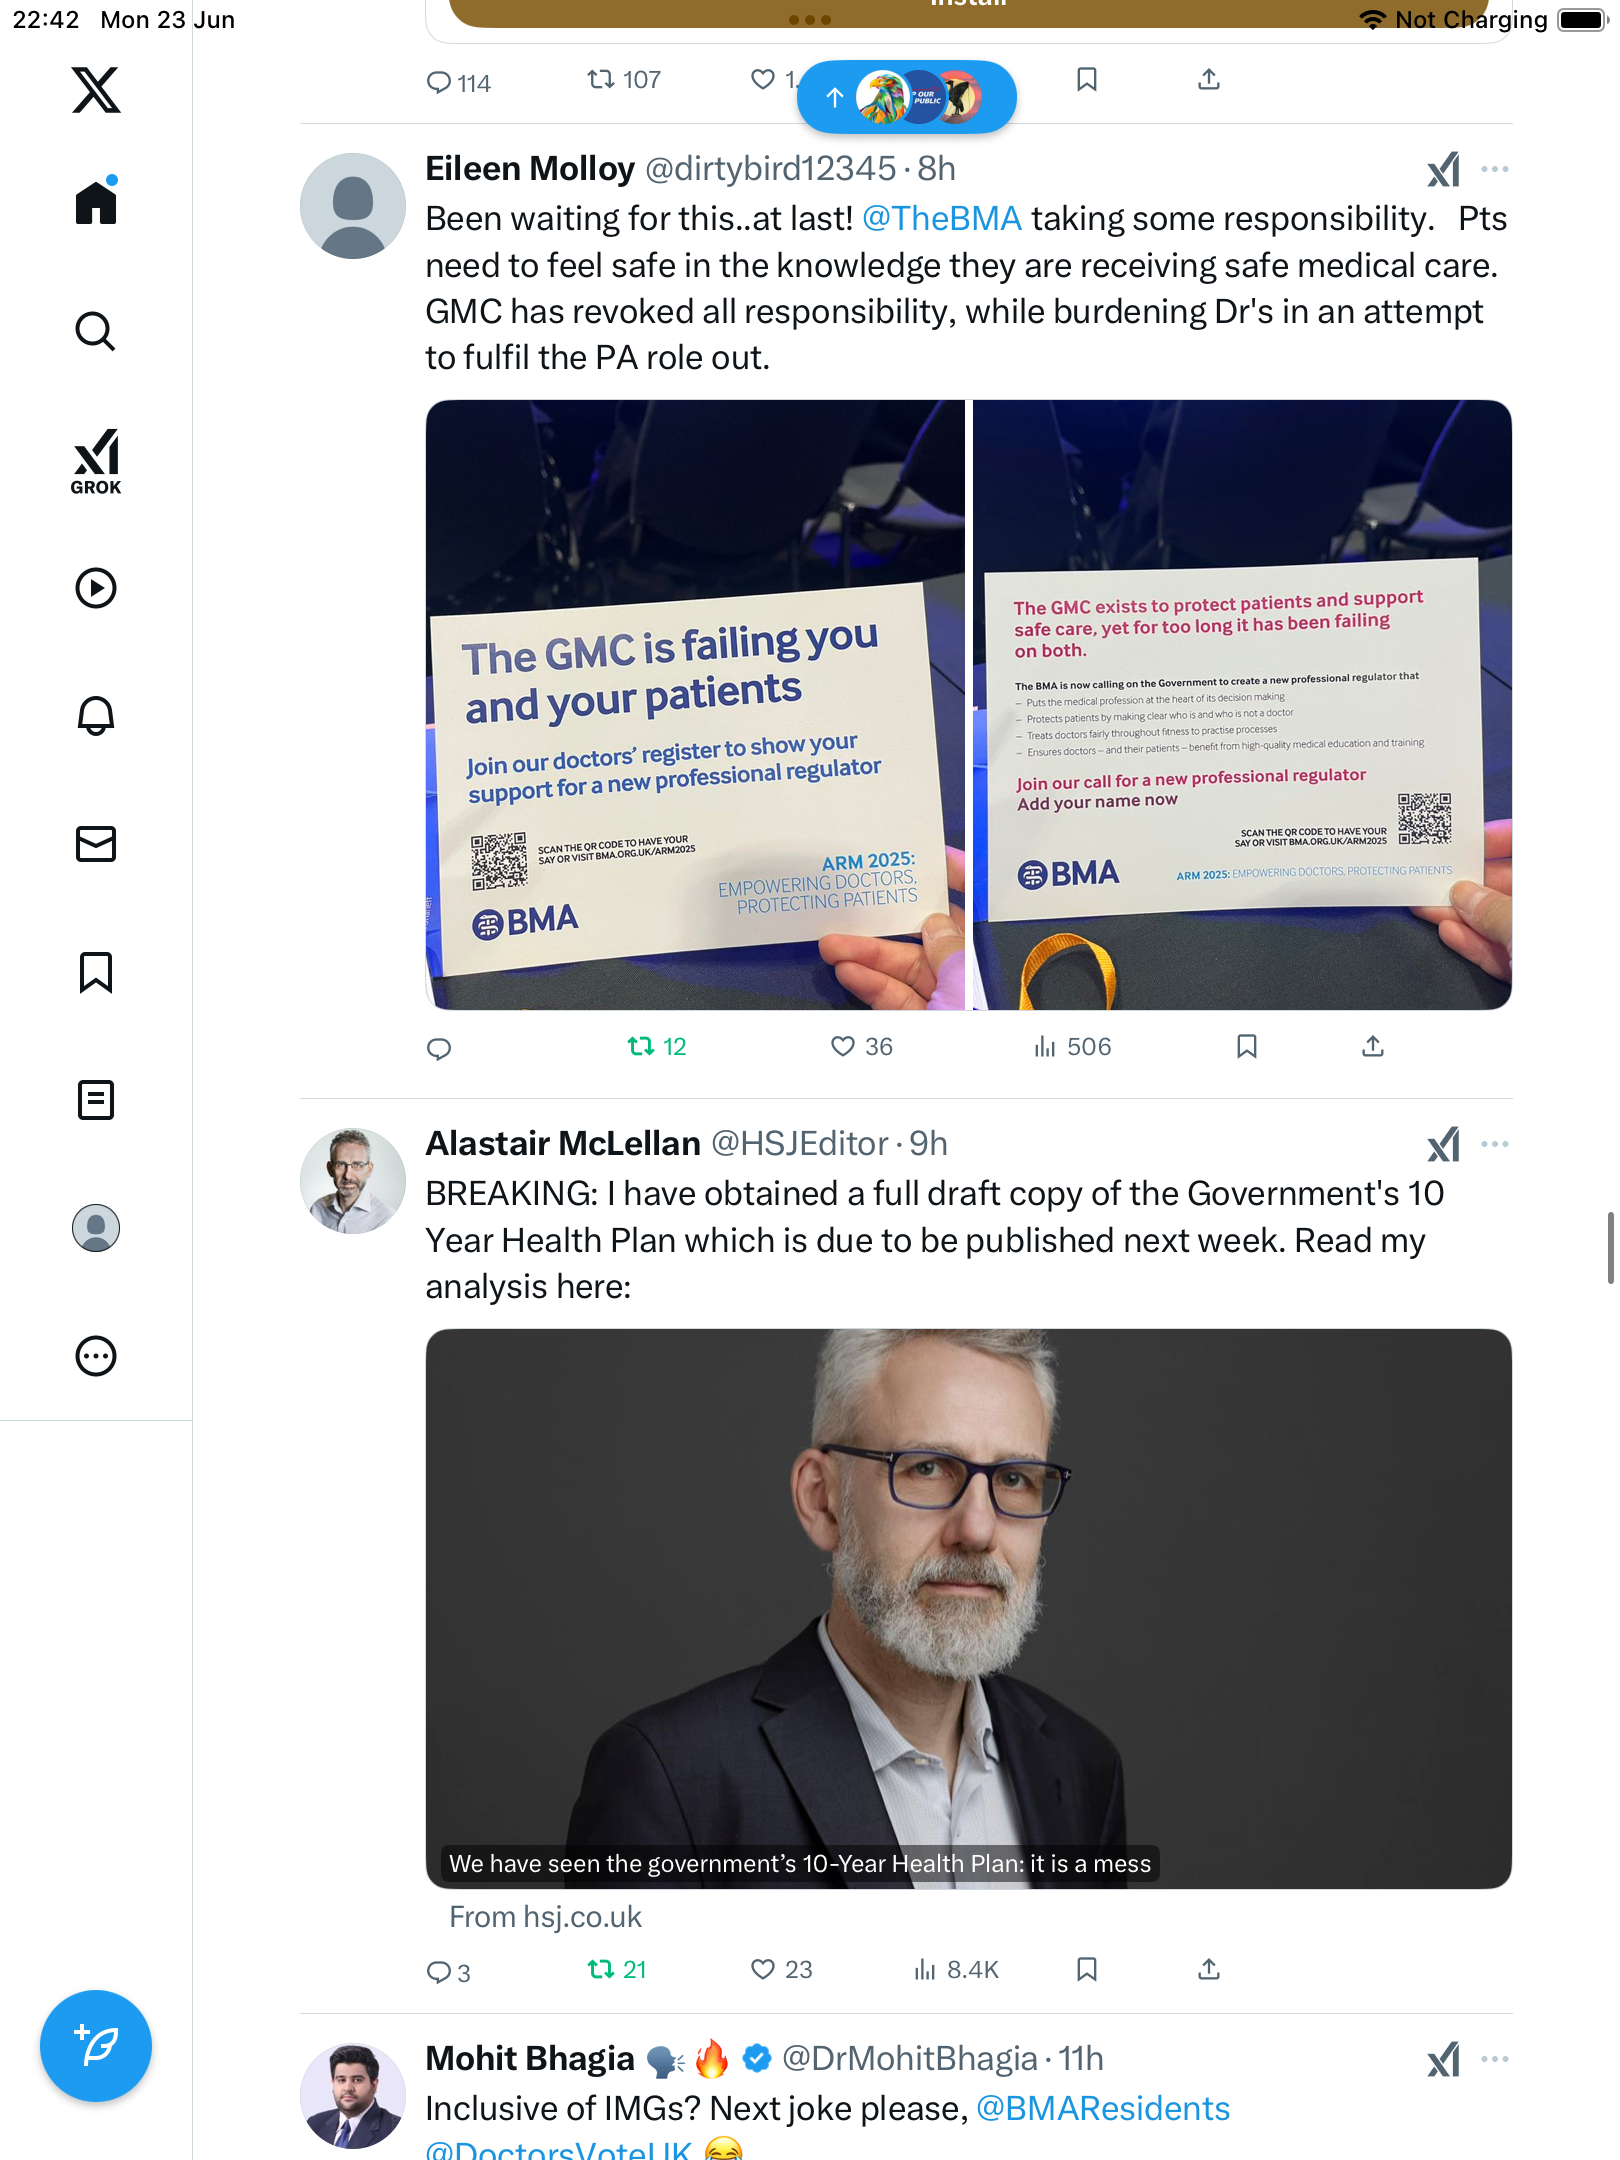Like Eileen Molloy's post
Image resolution: width=1620 pixels, height=2160 pixels.
(861, 1046)
